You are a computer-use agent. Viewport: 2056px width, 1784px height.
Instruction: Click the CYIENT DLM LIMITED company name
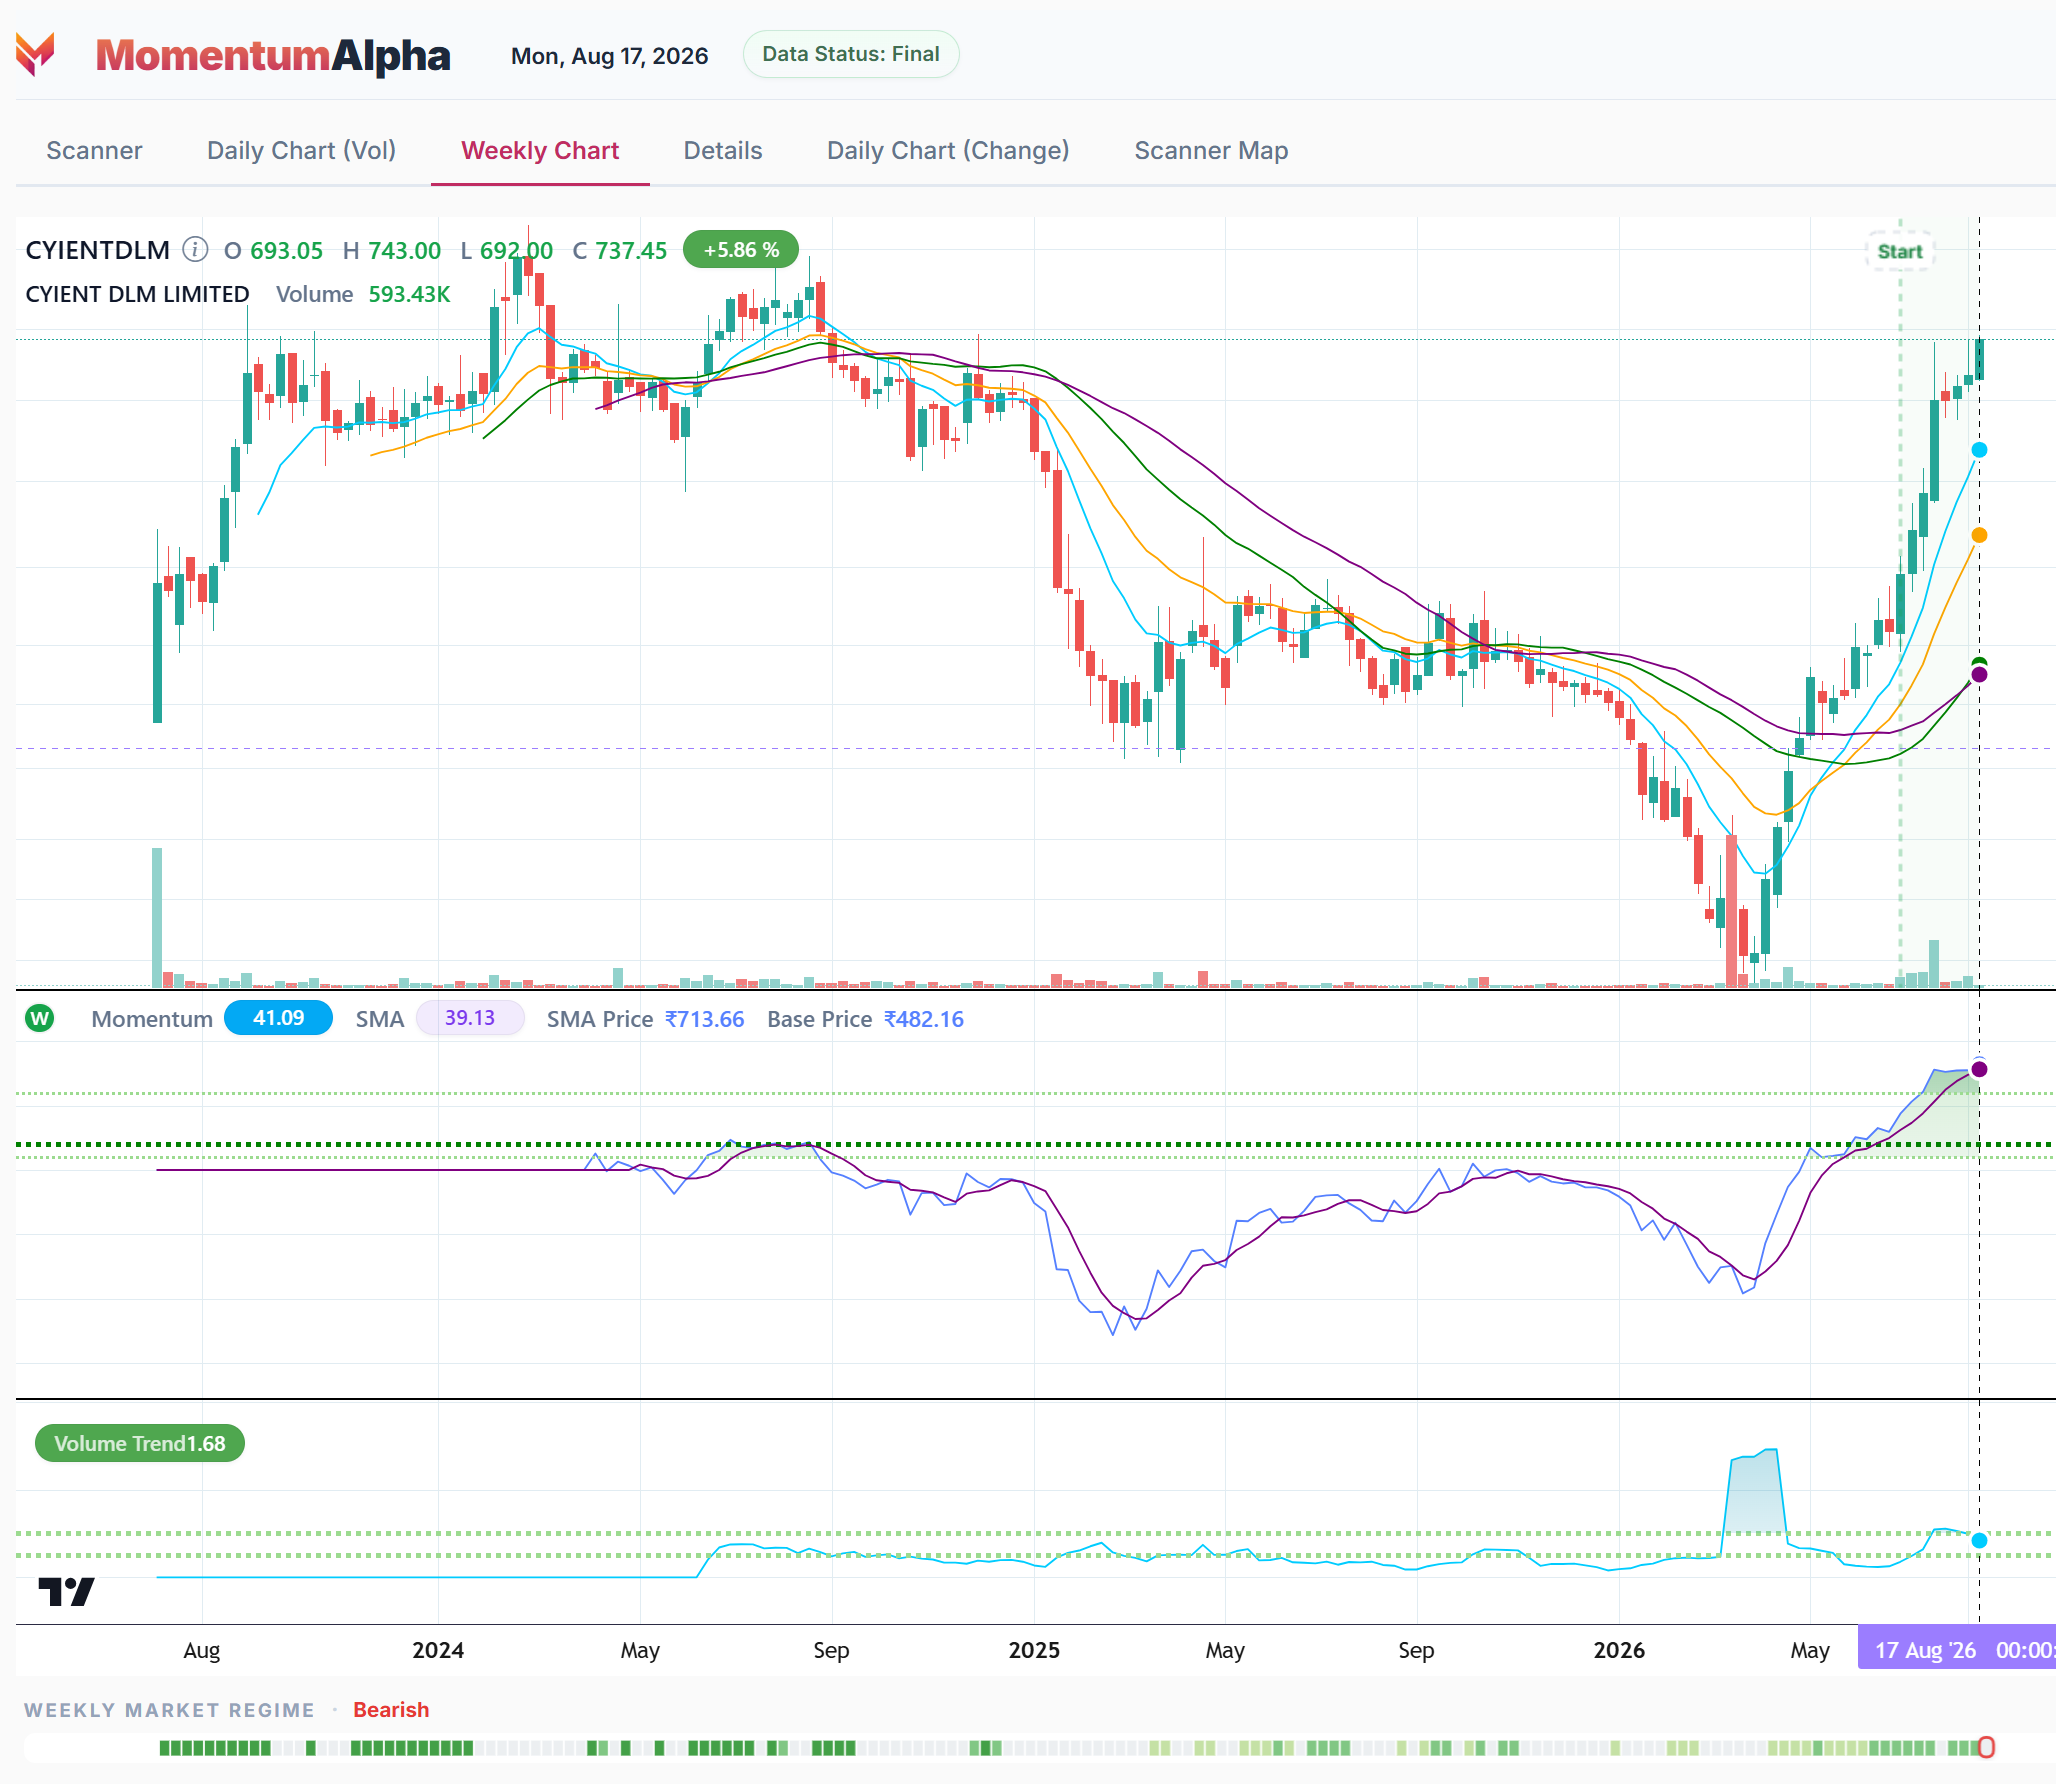click(137, 294)
